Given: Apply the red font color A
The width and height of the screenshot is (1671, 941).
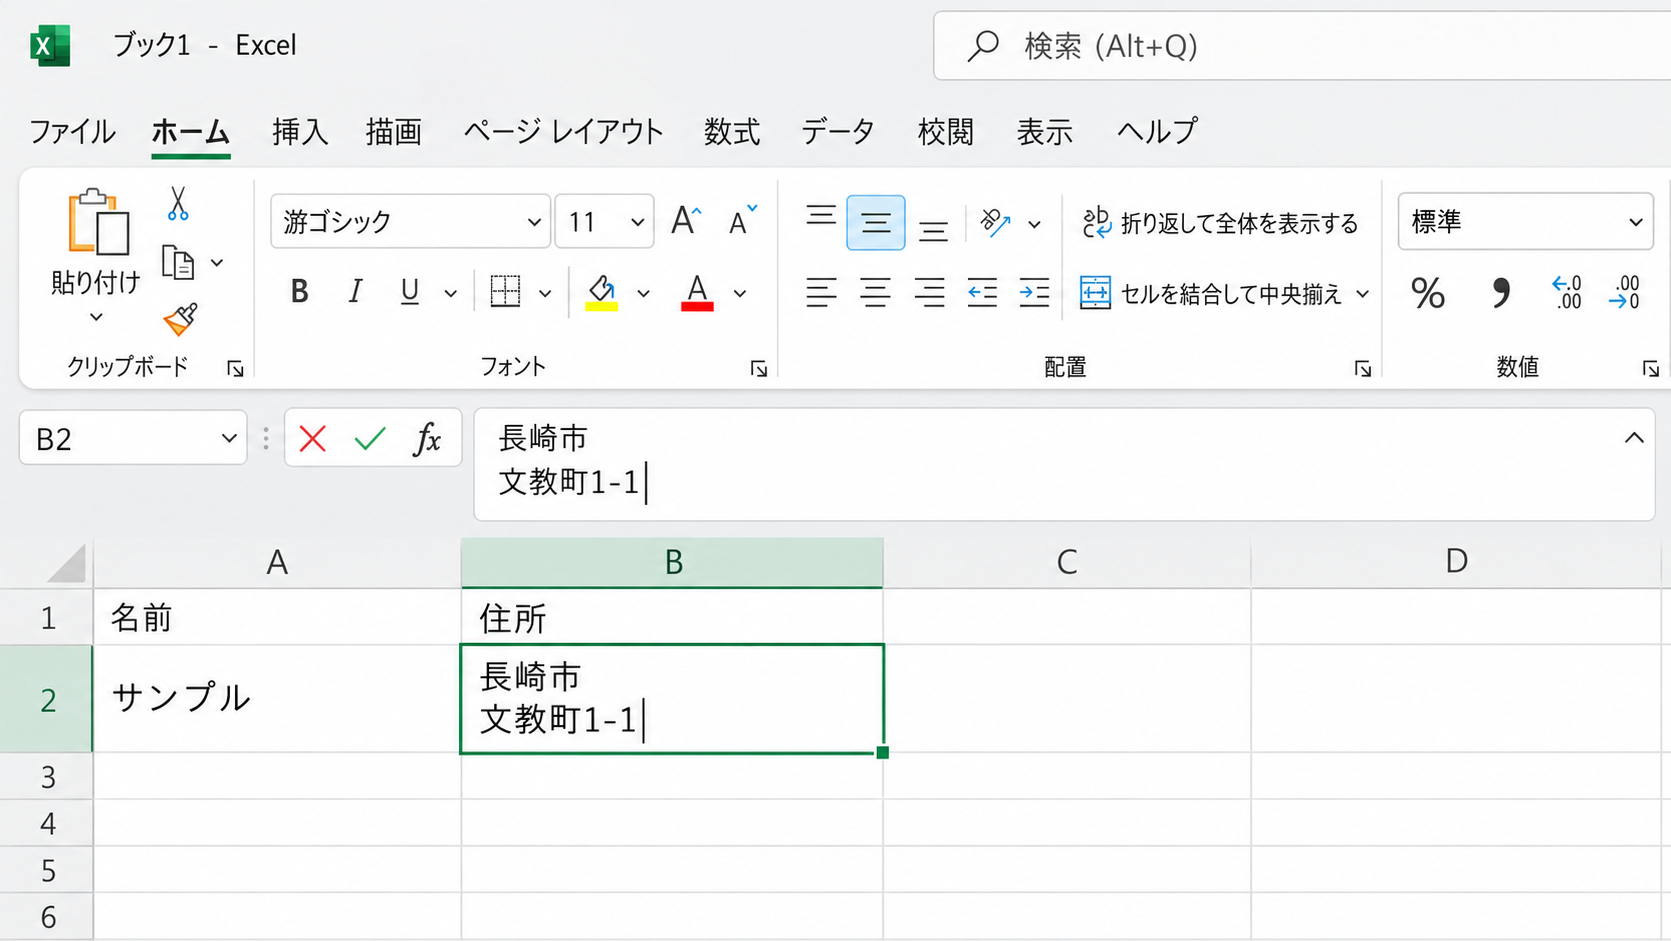Looking at the screenshot, I should tap(697, 293).
